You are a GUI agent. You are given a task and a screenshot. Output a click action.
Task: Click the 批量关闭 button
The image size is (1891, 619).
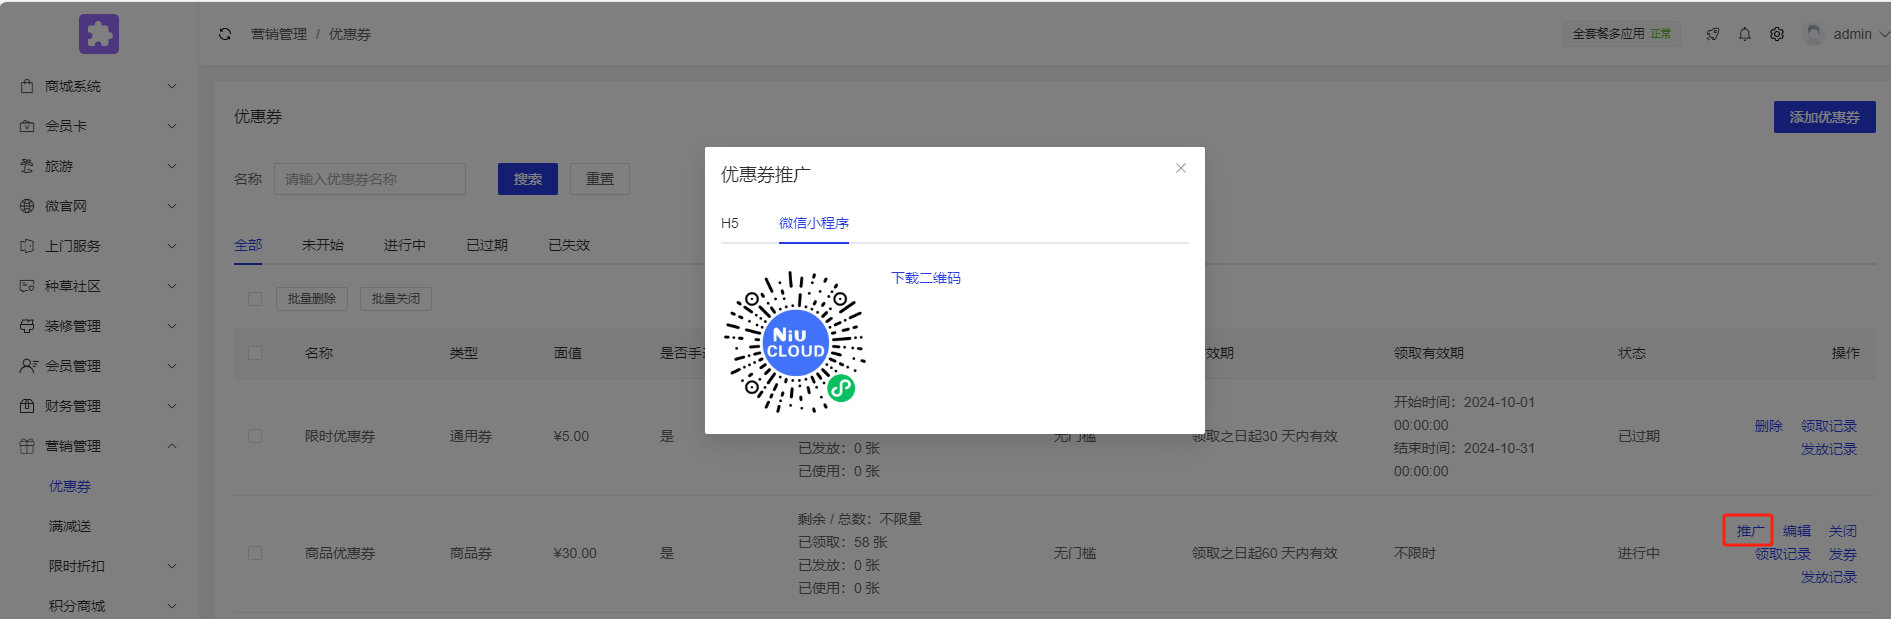point(396,299)
